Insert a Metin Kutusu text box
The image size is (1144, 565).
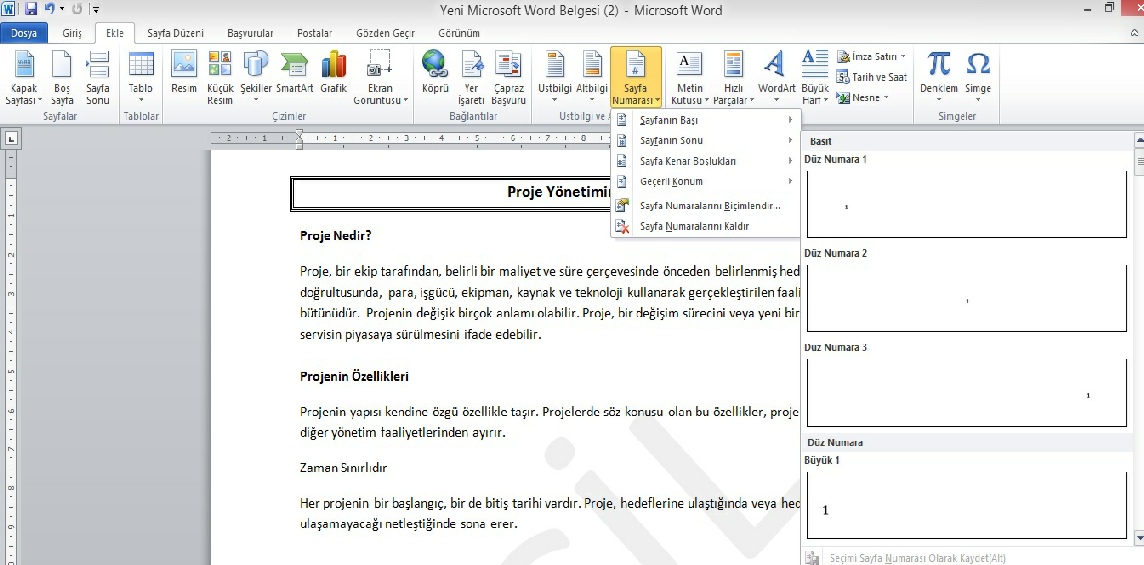(689, 78)
